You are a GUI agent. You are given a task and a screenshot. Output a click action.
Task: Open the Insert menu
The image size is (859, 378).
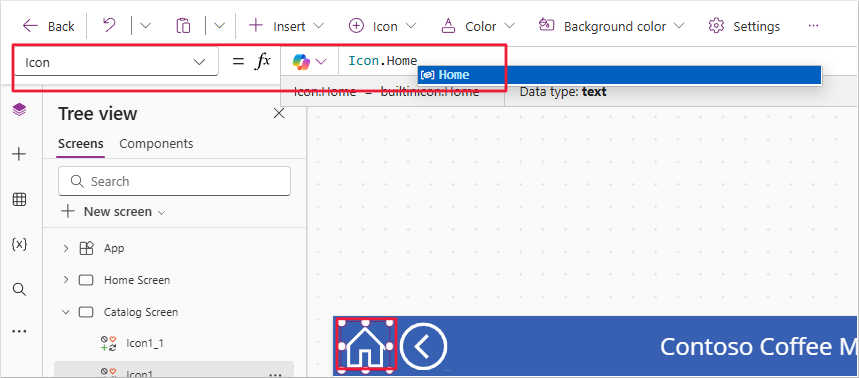click(286, 26)
